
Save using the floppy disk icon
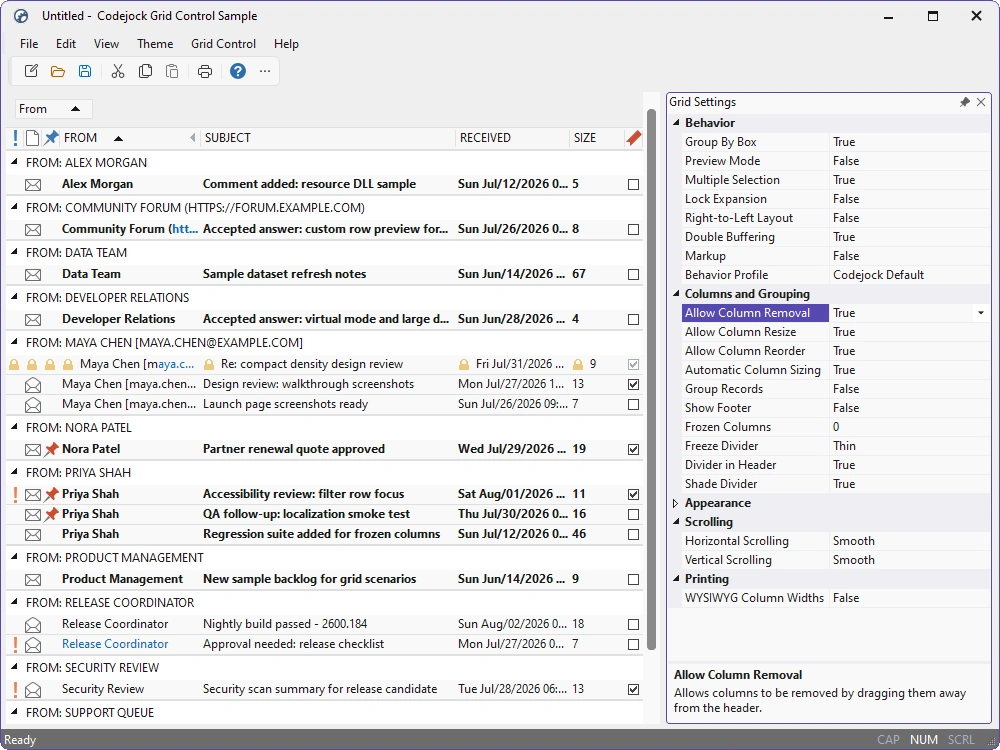pos(85,71)
